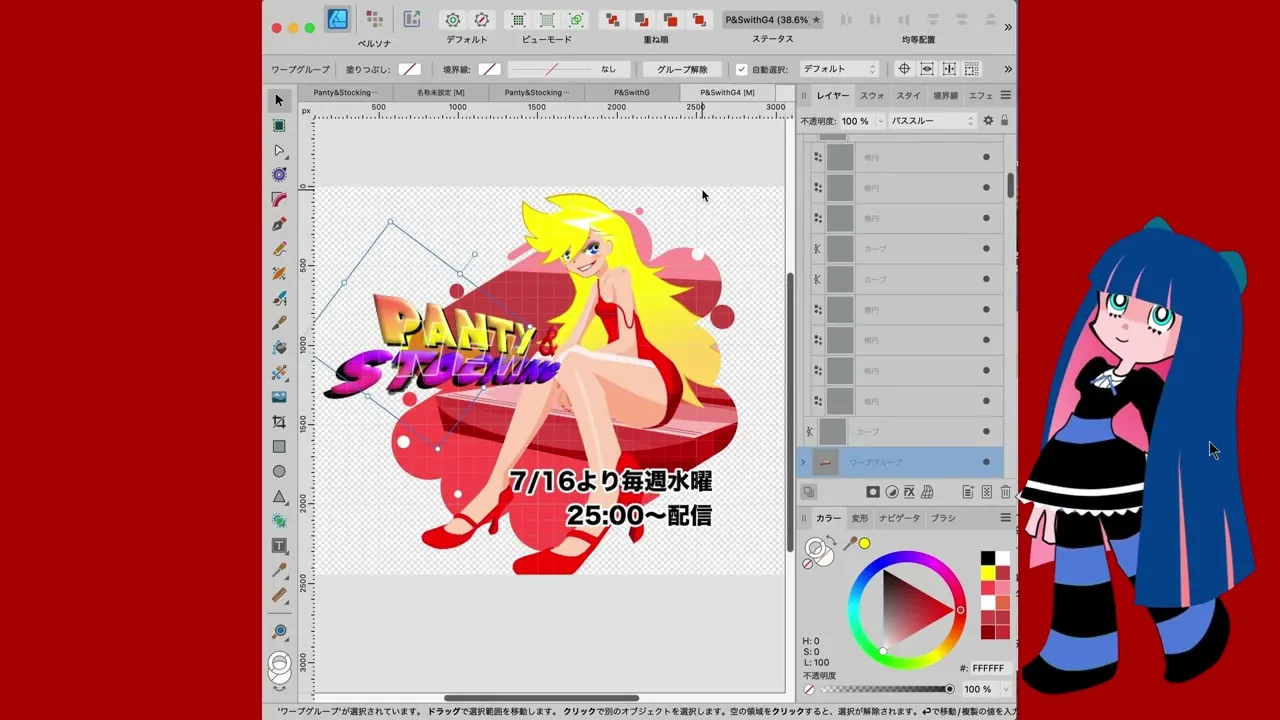1280x720 pixels.
Task: Select the Pen tool
Action: coord(279,224)
